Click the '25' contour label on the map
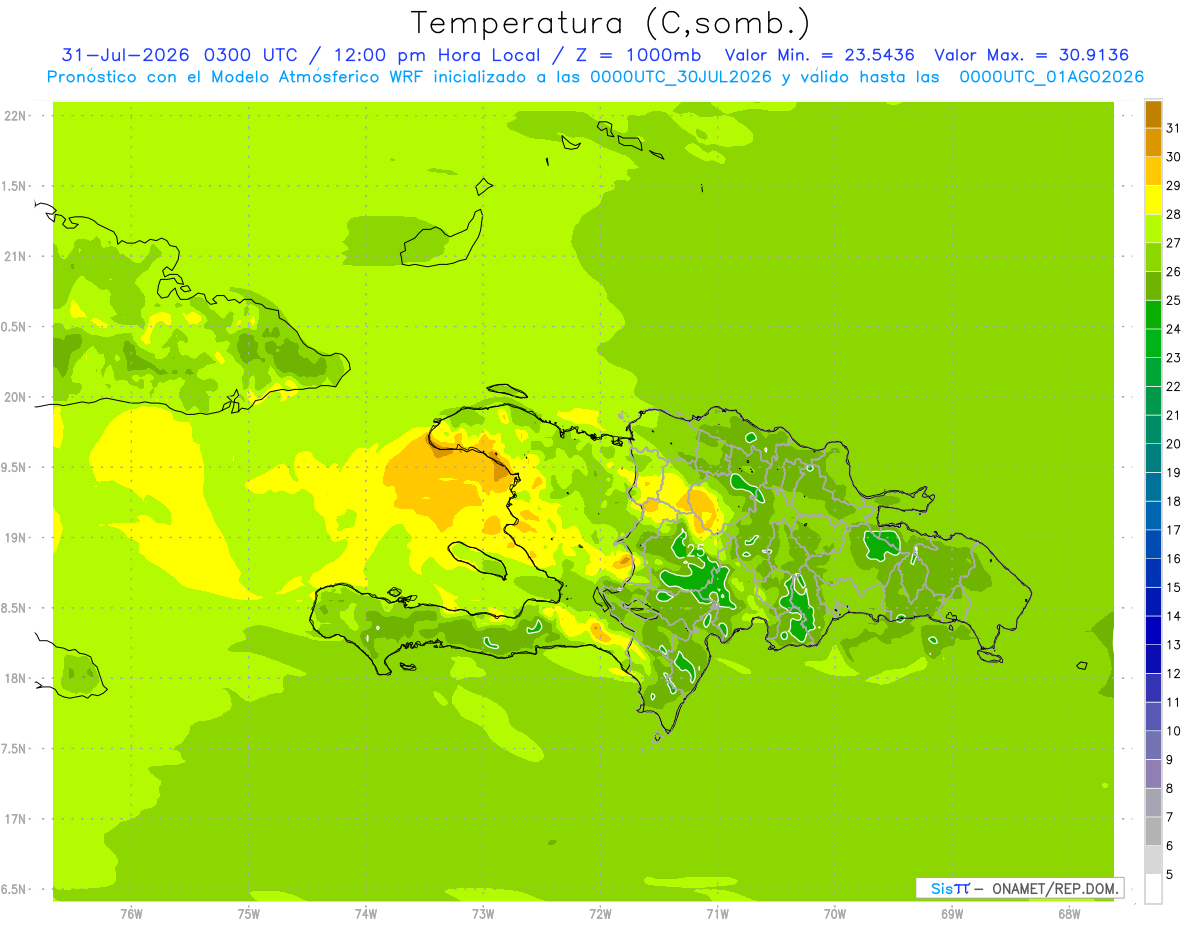The image size is (1200, 927). click(x=698, y=551)
